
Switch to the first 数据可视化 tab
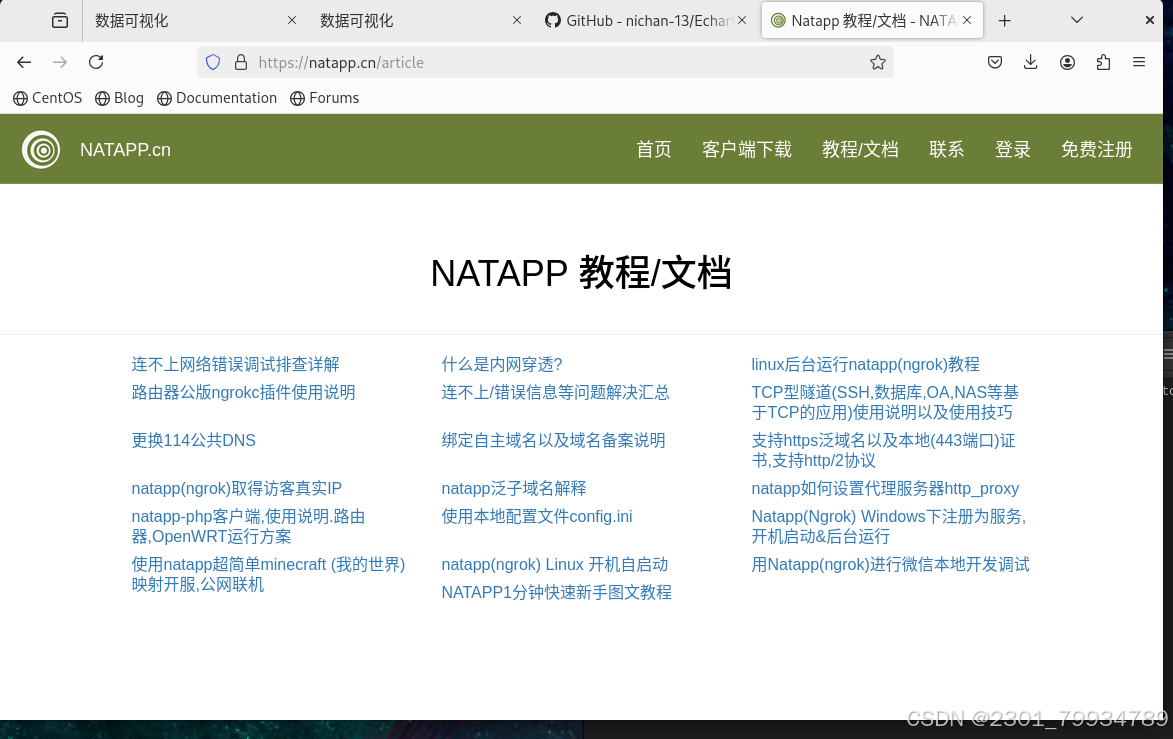[x=195, y=20]
